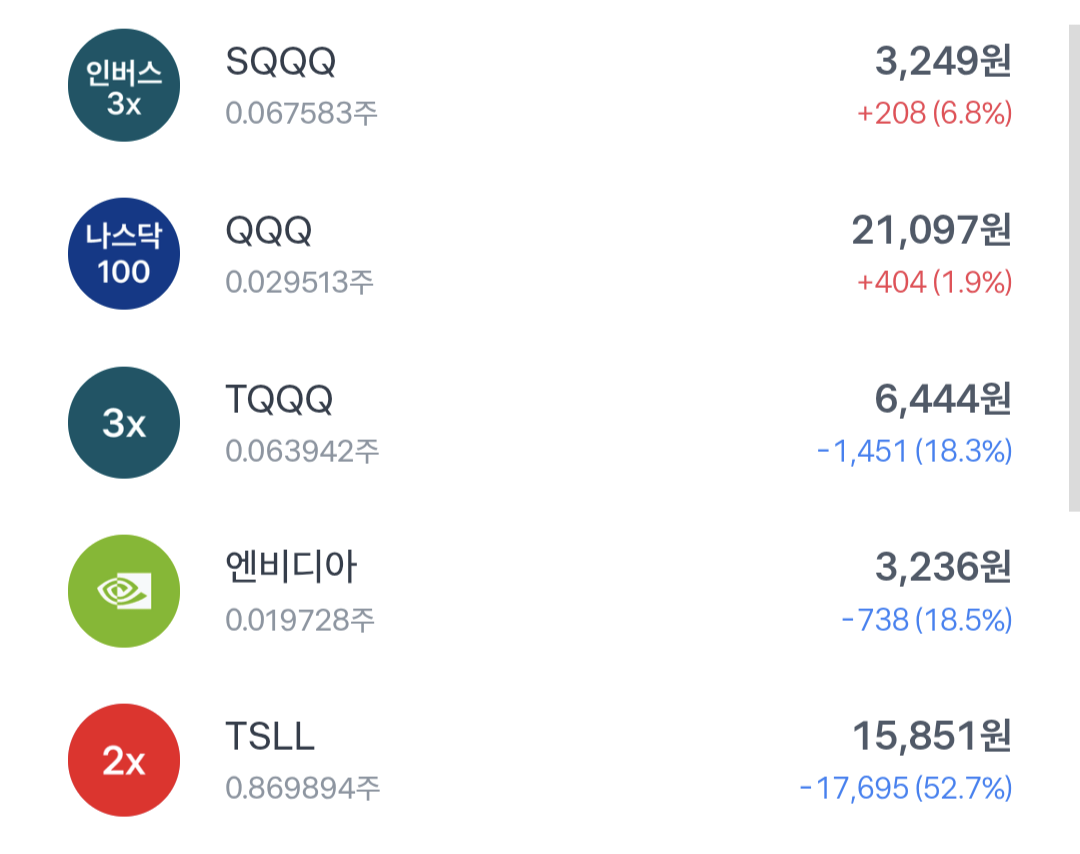1080x854 pixels.
Task: Click the vertical scrollbar on right edge
Action: pyautogui.click(x=1074, y=270)
